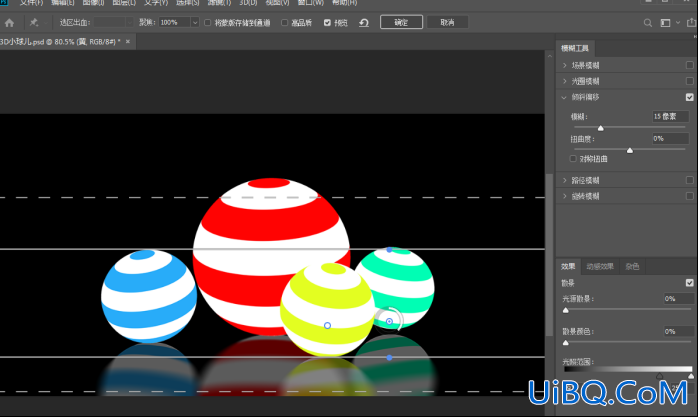Viewport: 698px width, 417px height.
Task: Click the 光源散景 0% value field
Action: pyautogui.click(x=678, y=299)
